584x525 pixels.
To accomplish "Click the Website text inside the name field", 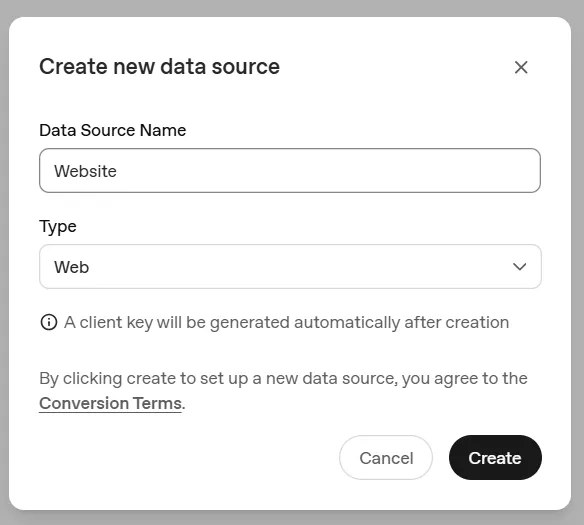I will [85, 171].
